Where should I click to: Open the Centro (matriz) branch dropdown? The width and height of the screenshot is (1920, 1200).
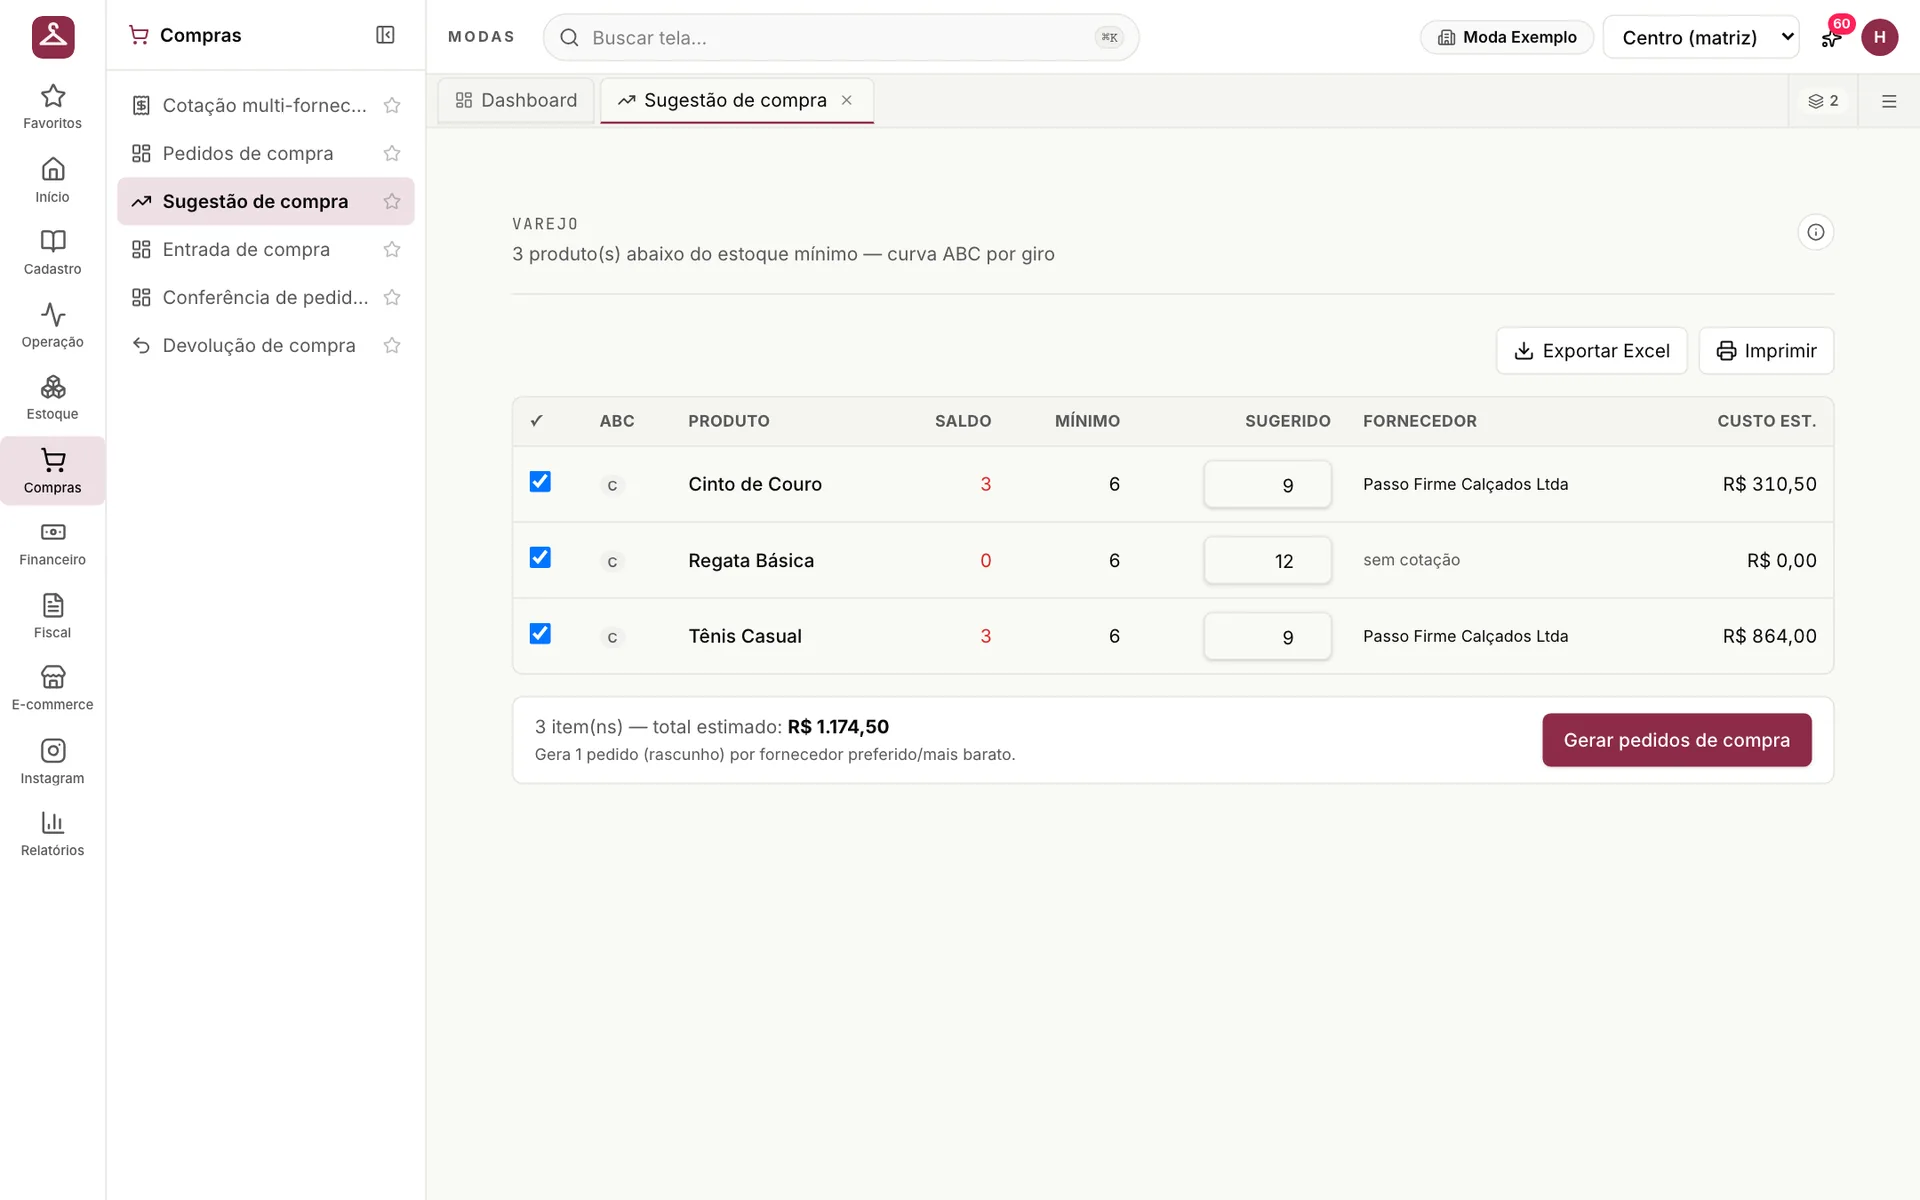(x=1701, y=37)
